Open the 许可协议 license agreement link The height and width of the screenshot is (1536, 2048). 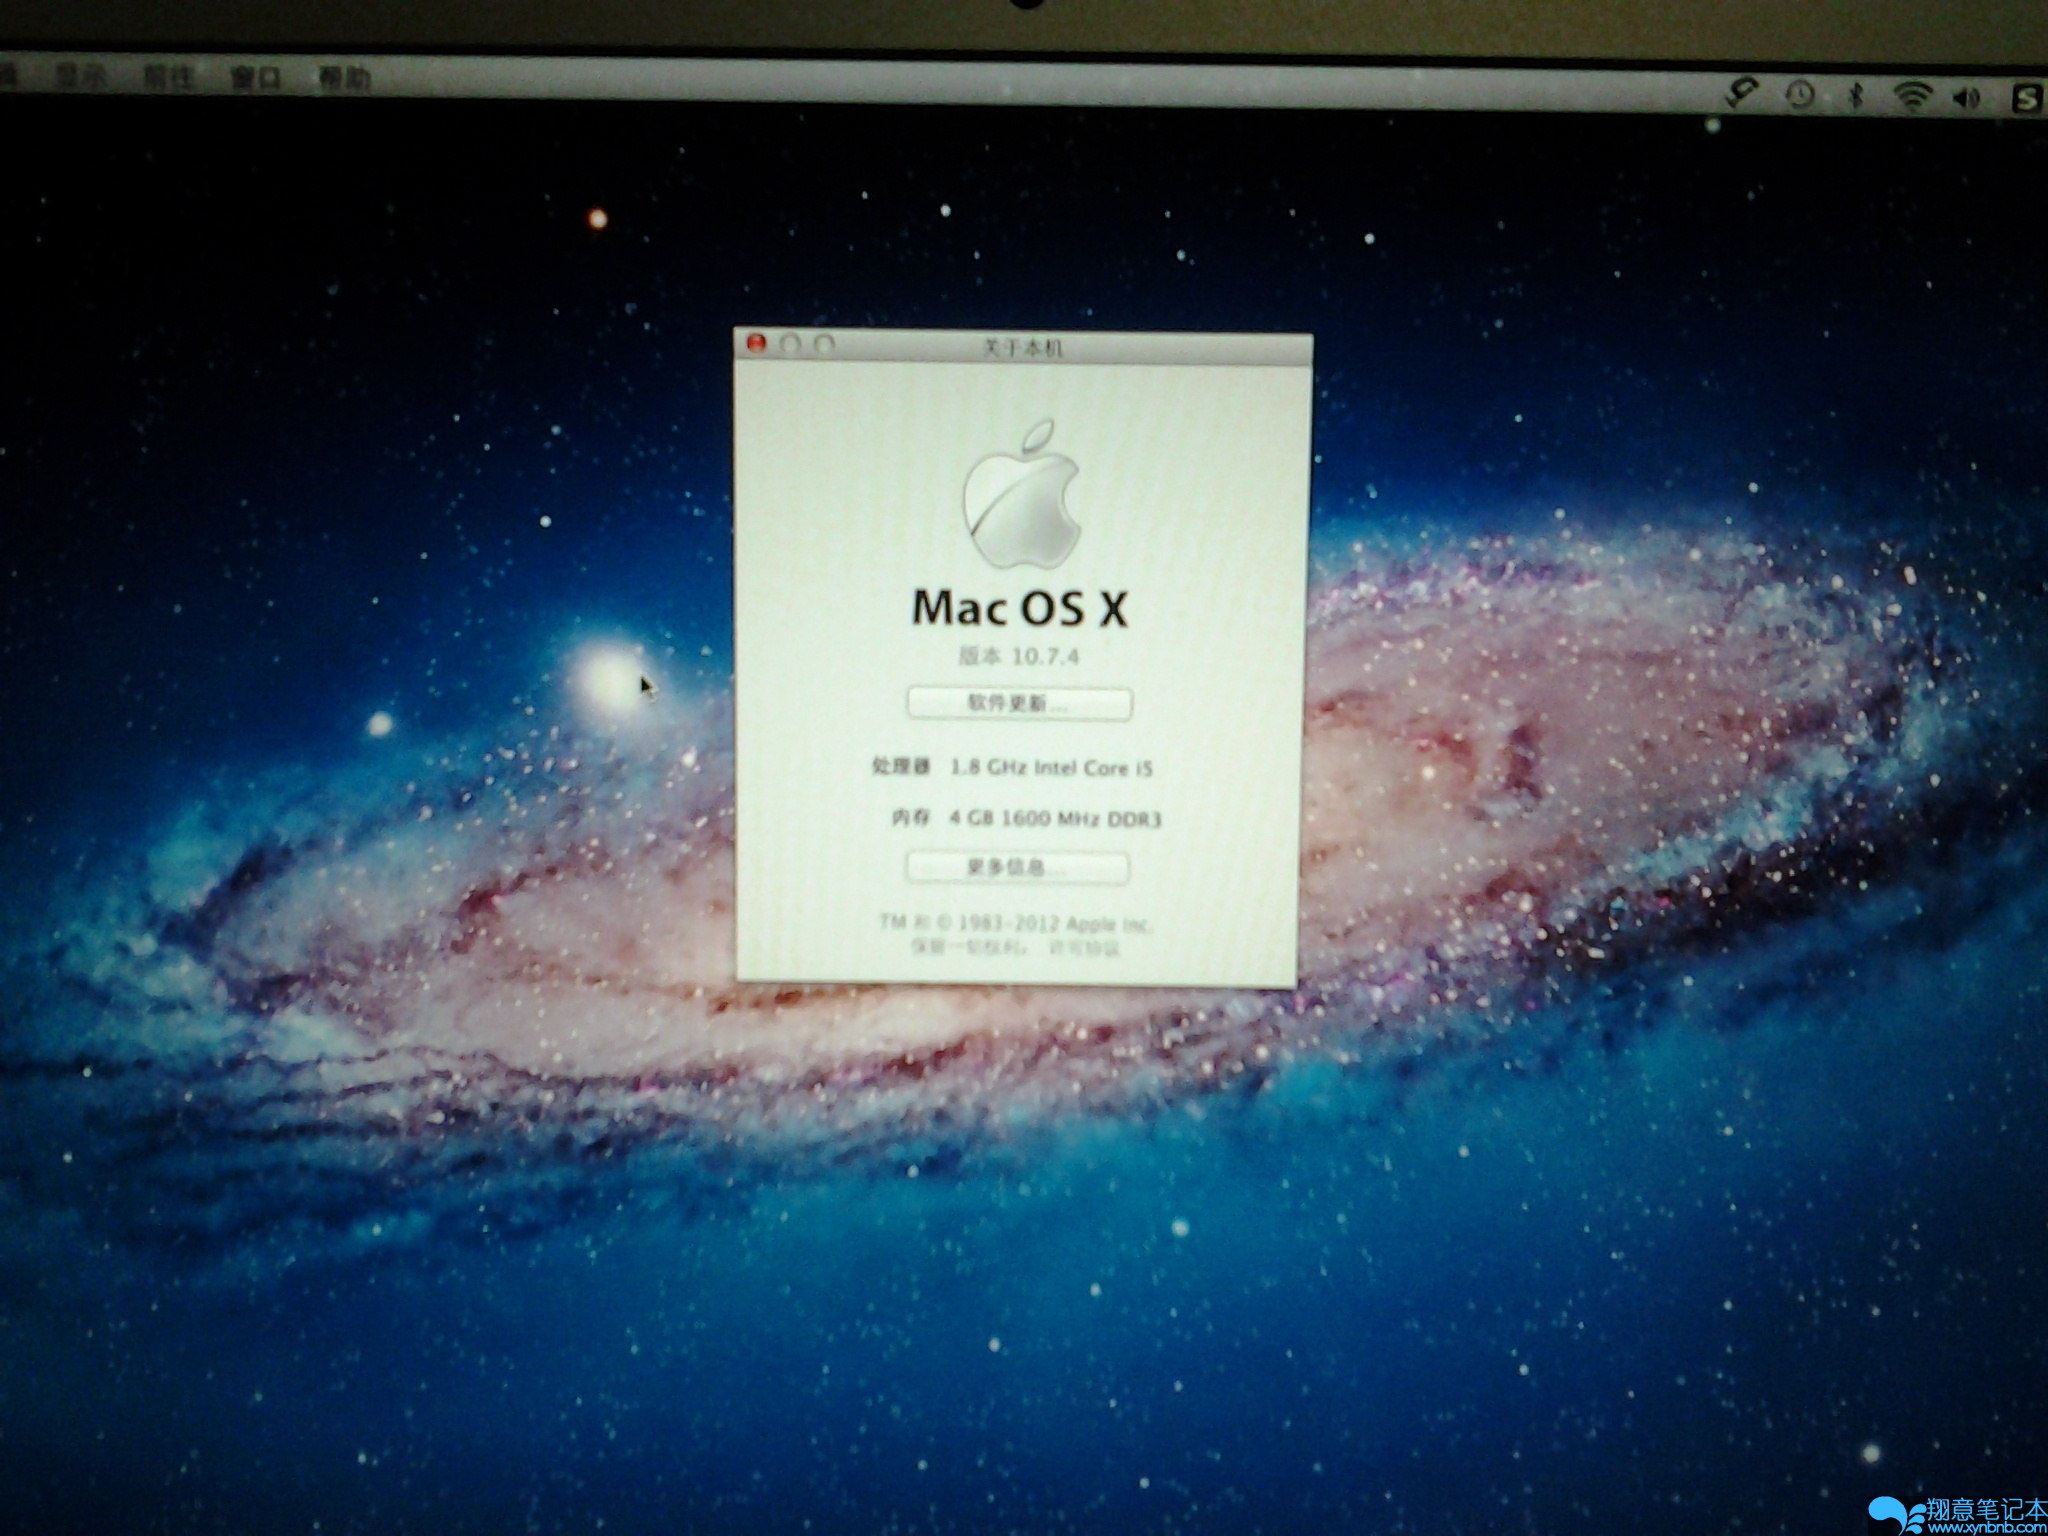pos(1084,948)
